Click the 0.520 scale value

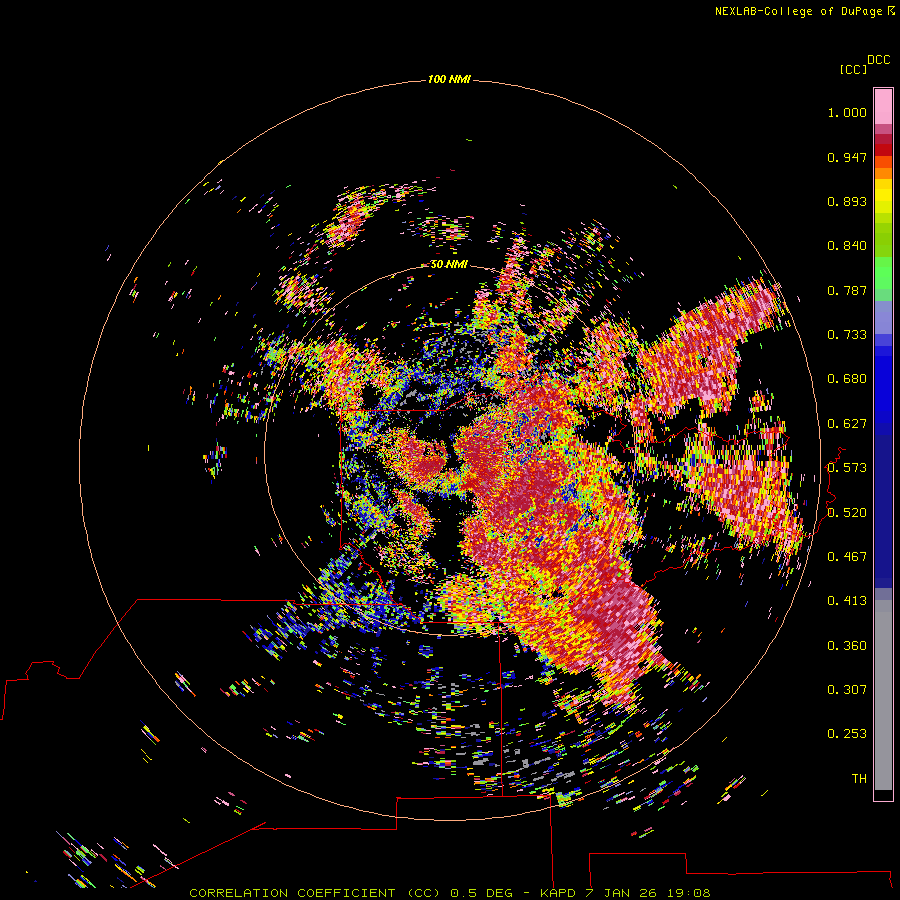click(x=847, y=512)
